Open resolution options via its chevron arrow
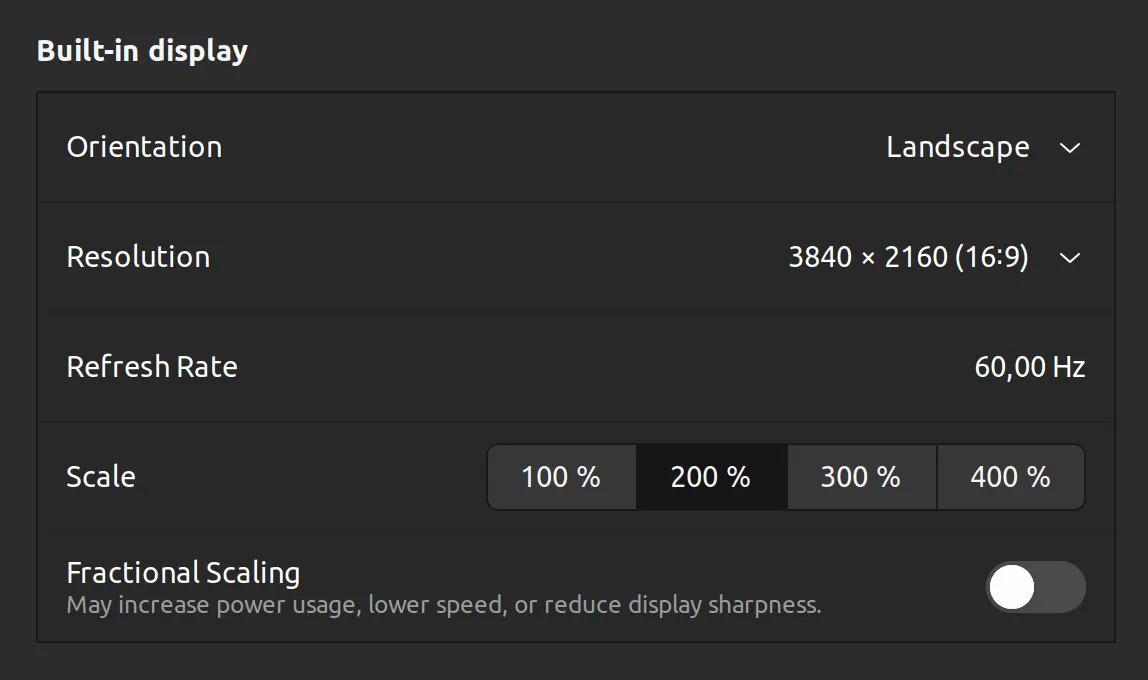Viewport: 1148px width, 680px height. pyautogui.click(x=1069, y=257)
